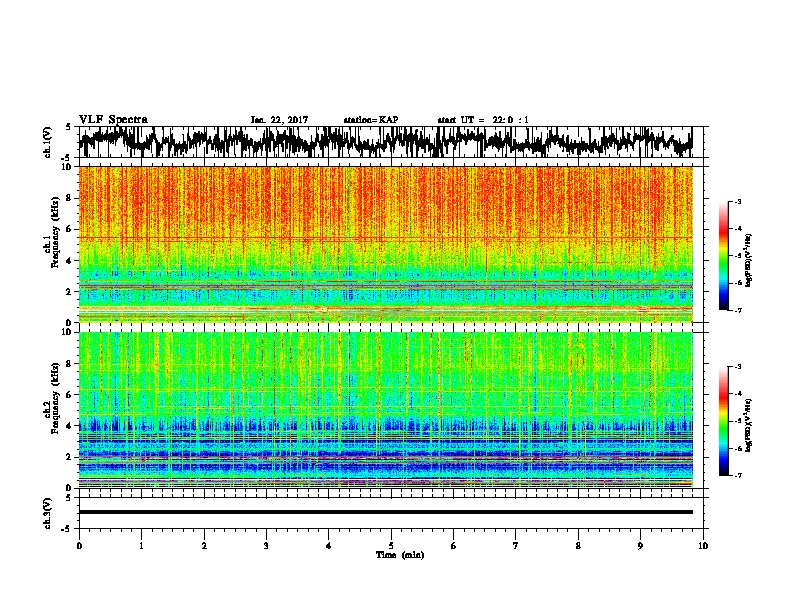Click the "-7" label on ch.1 color bar
Screen dimensions: 792x612
738,310
